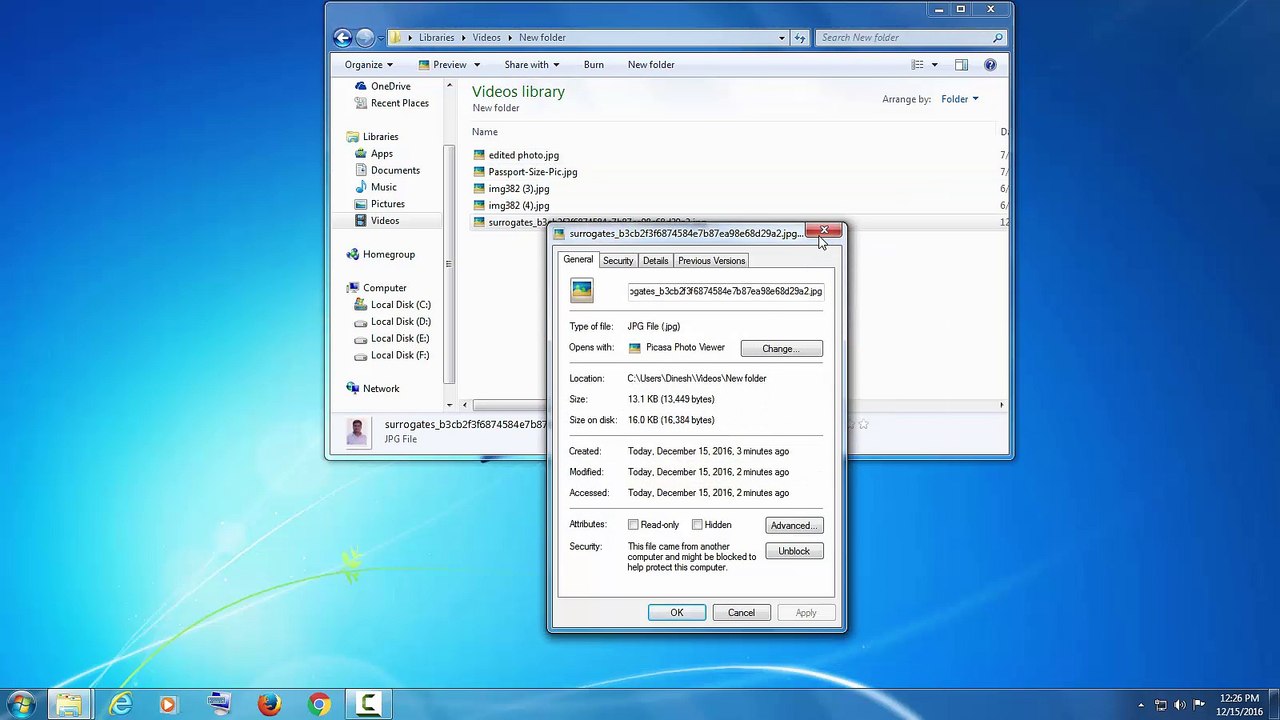The height and width of the screenshot is (720, 1280).
Task: Expand the Arrange by Folder dropdown
Action: point(959,99)
